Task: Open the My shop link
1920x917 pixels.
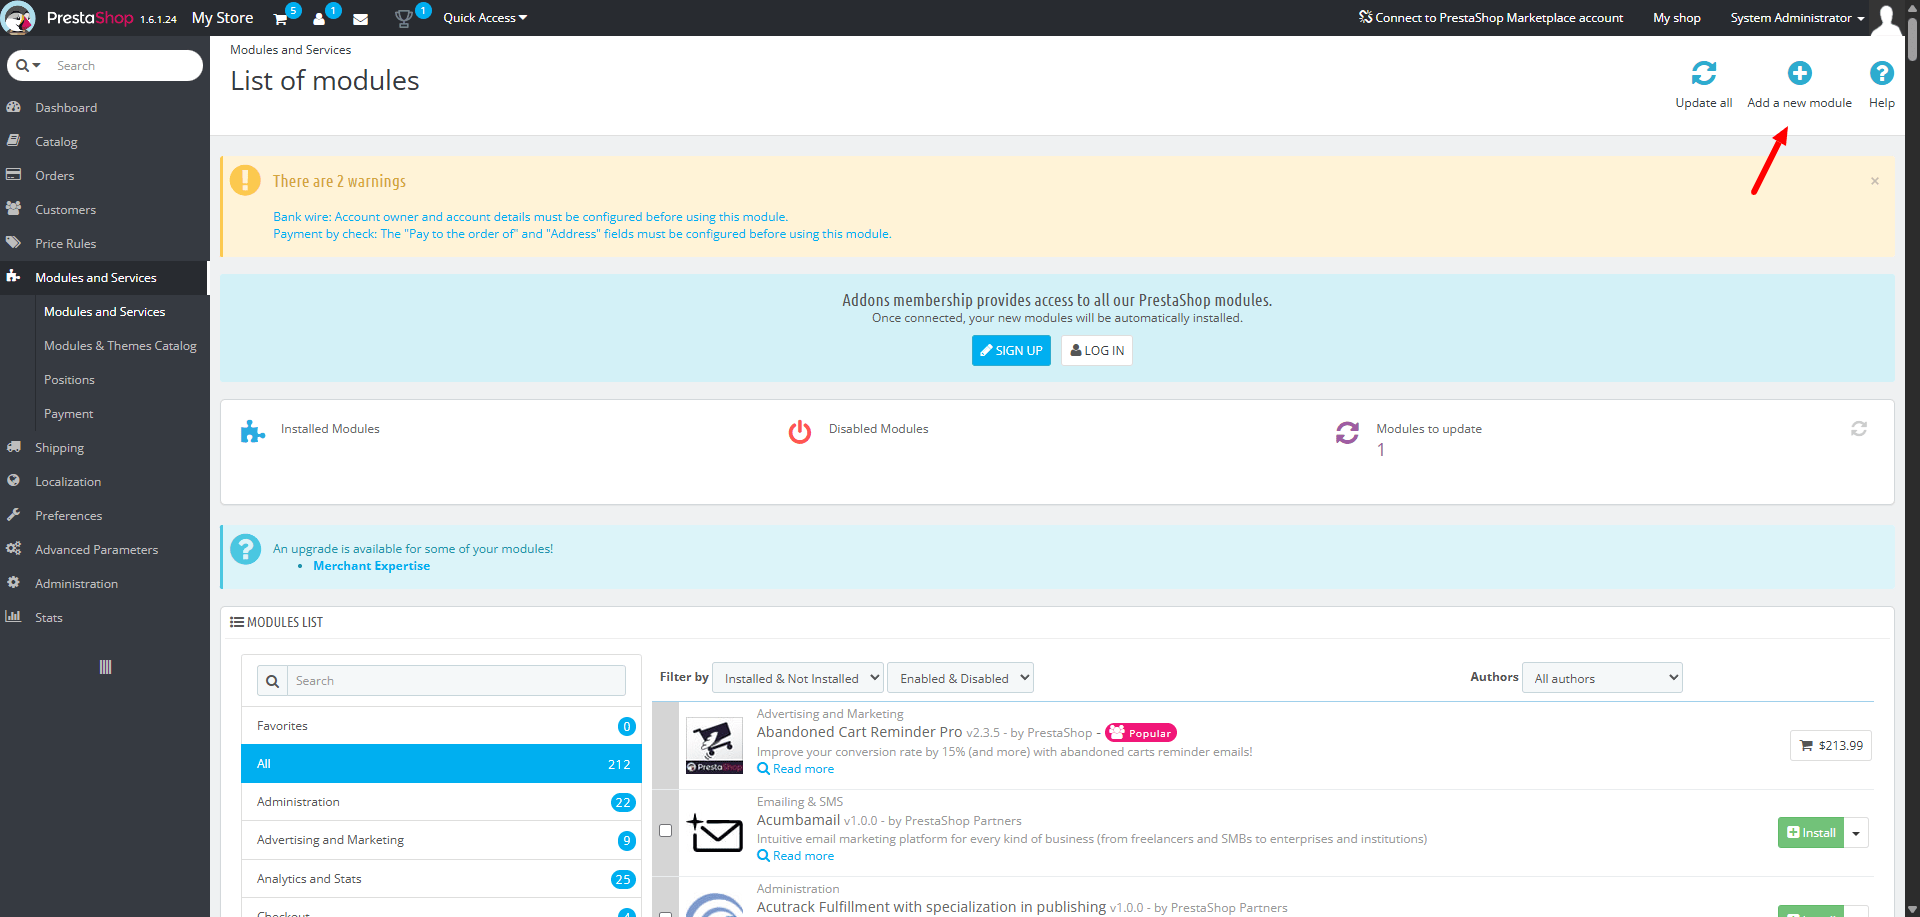Action: 1676,18
